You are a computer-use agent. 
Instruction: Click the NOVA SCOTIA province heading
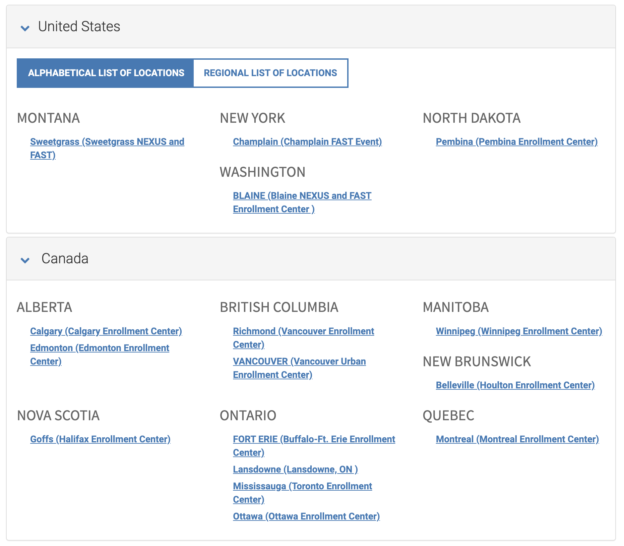pyautogui.click(x=58, y=415)
